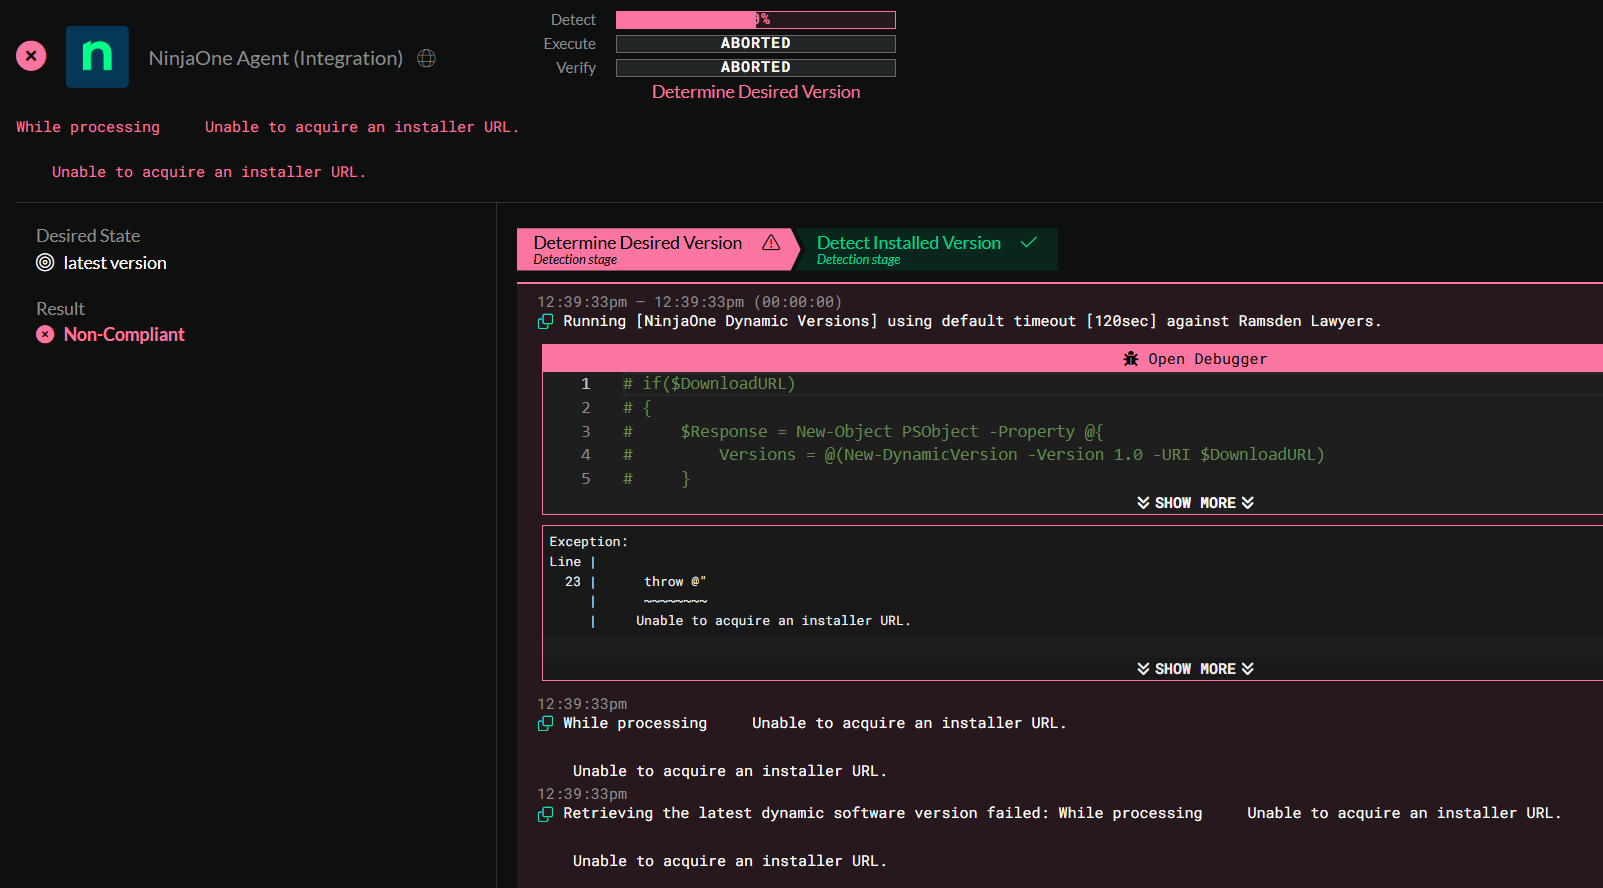Click the Execute ABORTED status bar
Screen dimensions: 1603x888
pos(756,44)
